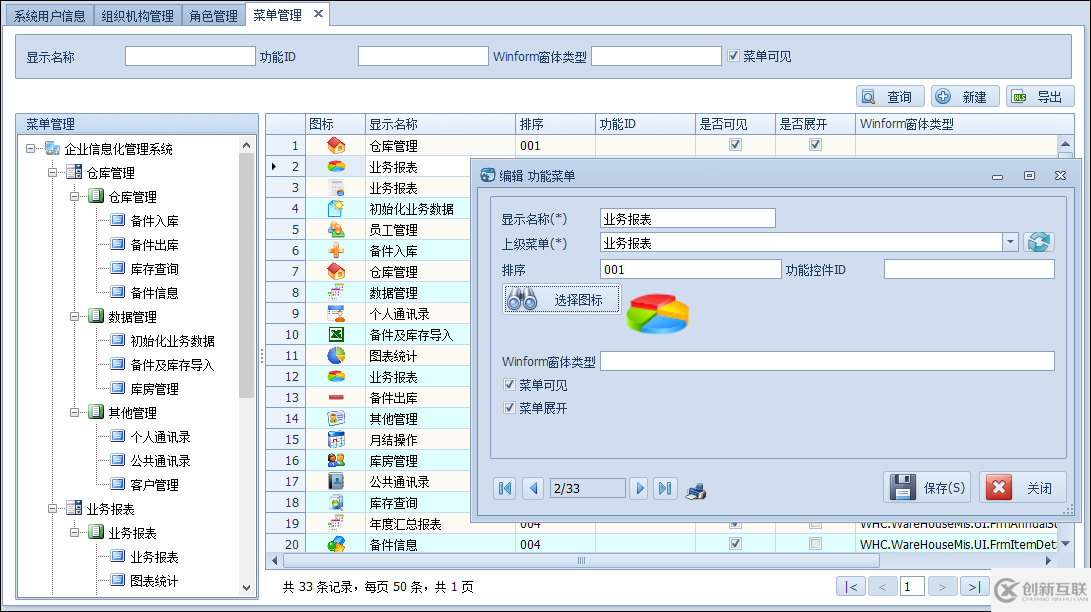Viewport: 1091px width, 612px height.
Task: Click the 导出 export button
Action: [1040, 97]
